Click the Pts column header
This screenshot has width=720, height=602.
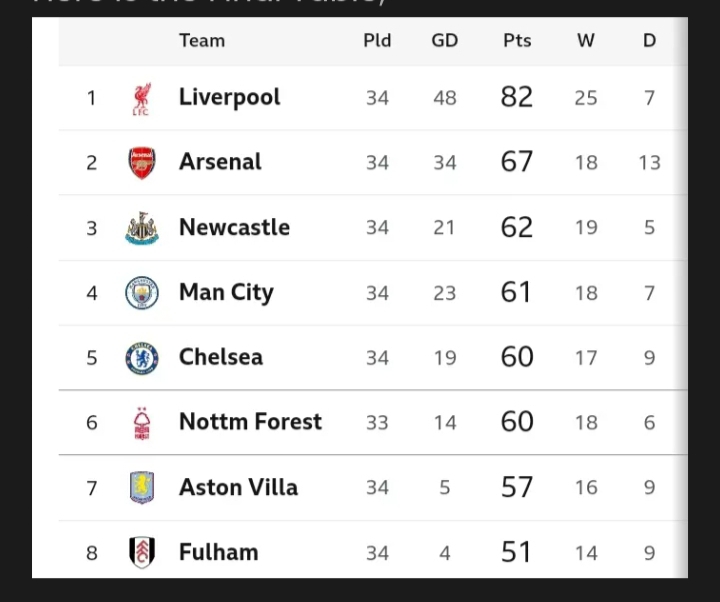pyautogui.click(x=517, y=41)
